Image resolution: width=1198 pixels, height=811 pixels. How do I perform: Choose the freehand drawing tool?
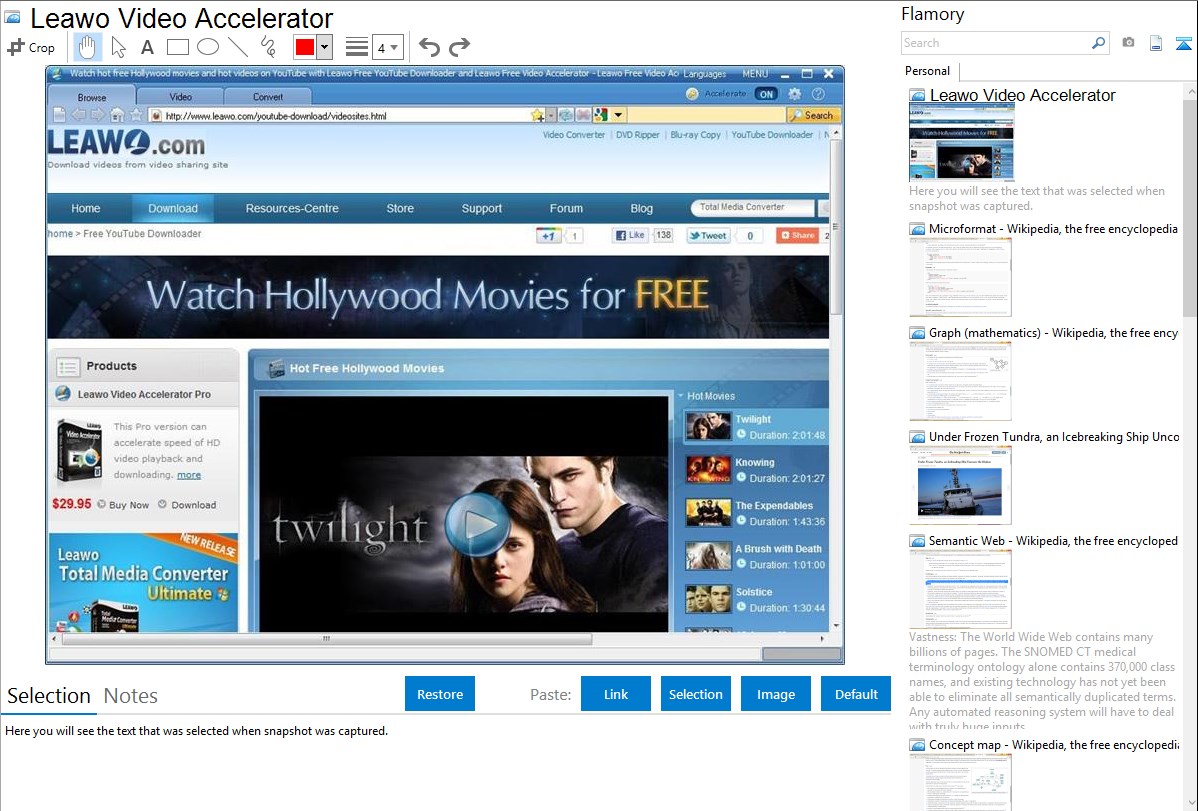[268, 47]
